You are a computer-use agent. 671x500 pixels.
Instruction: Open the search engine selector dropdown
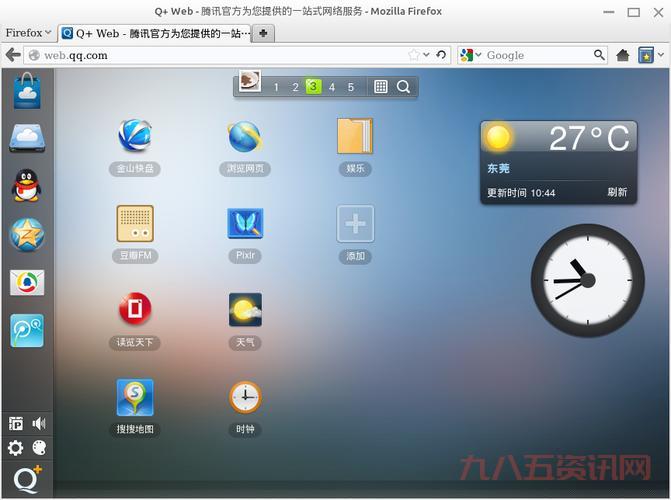471,55
